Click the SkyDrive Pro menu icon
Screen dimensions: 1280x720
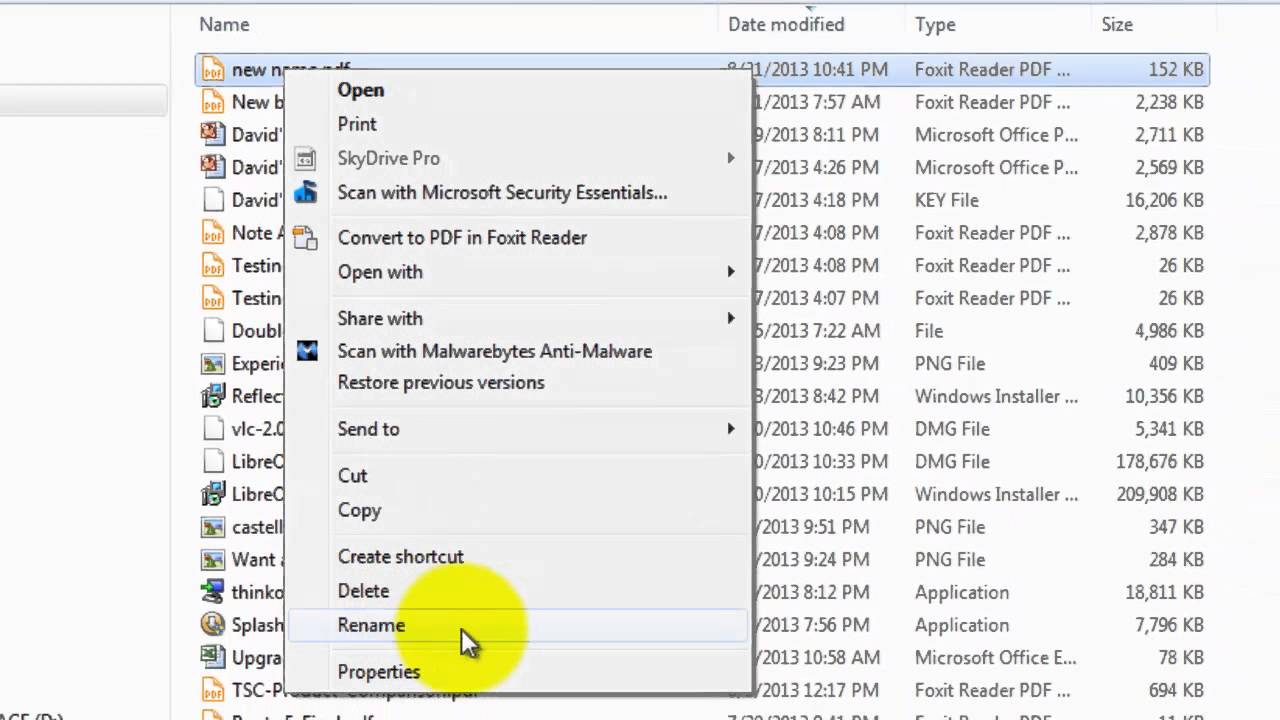pos(306,158)
